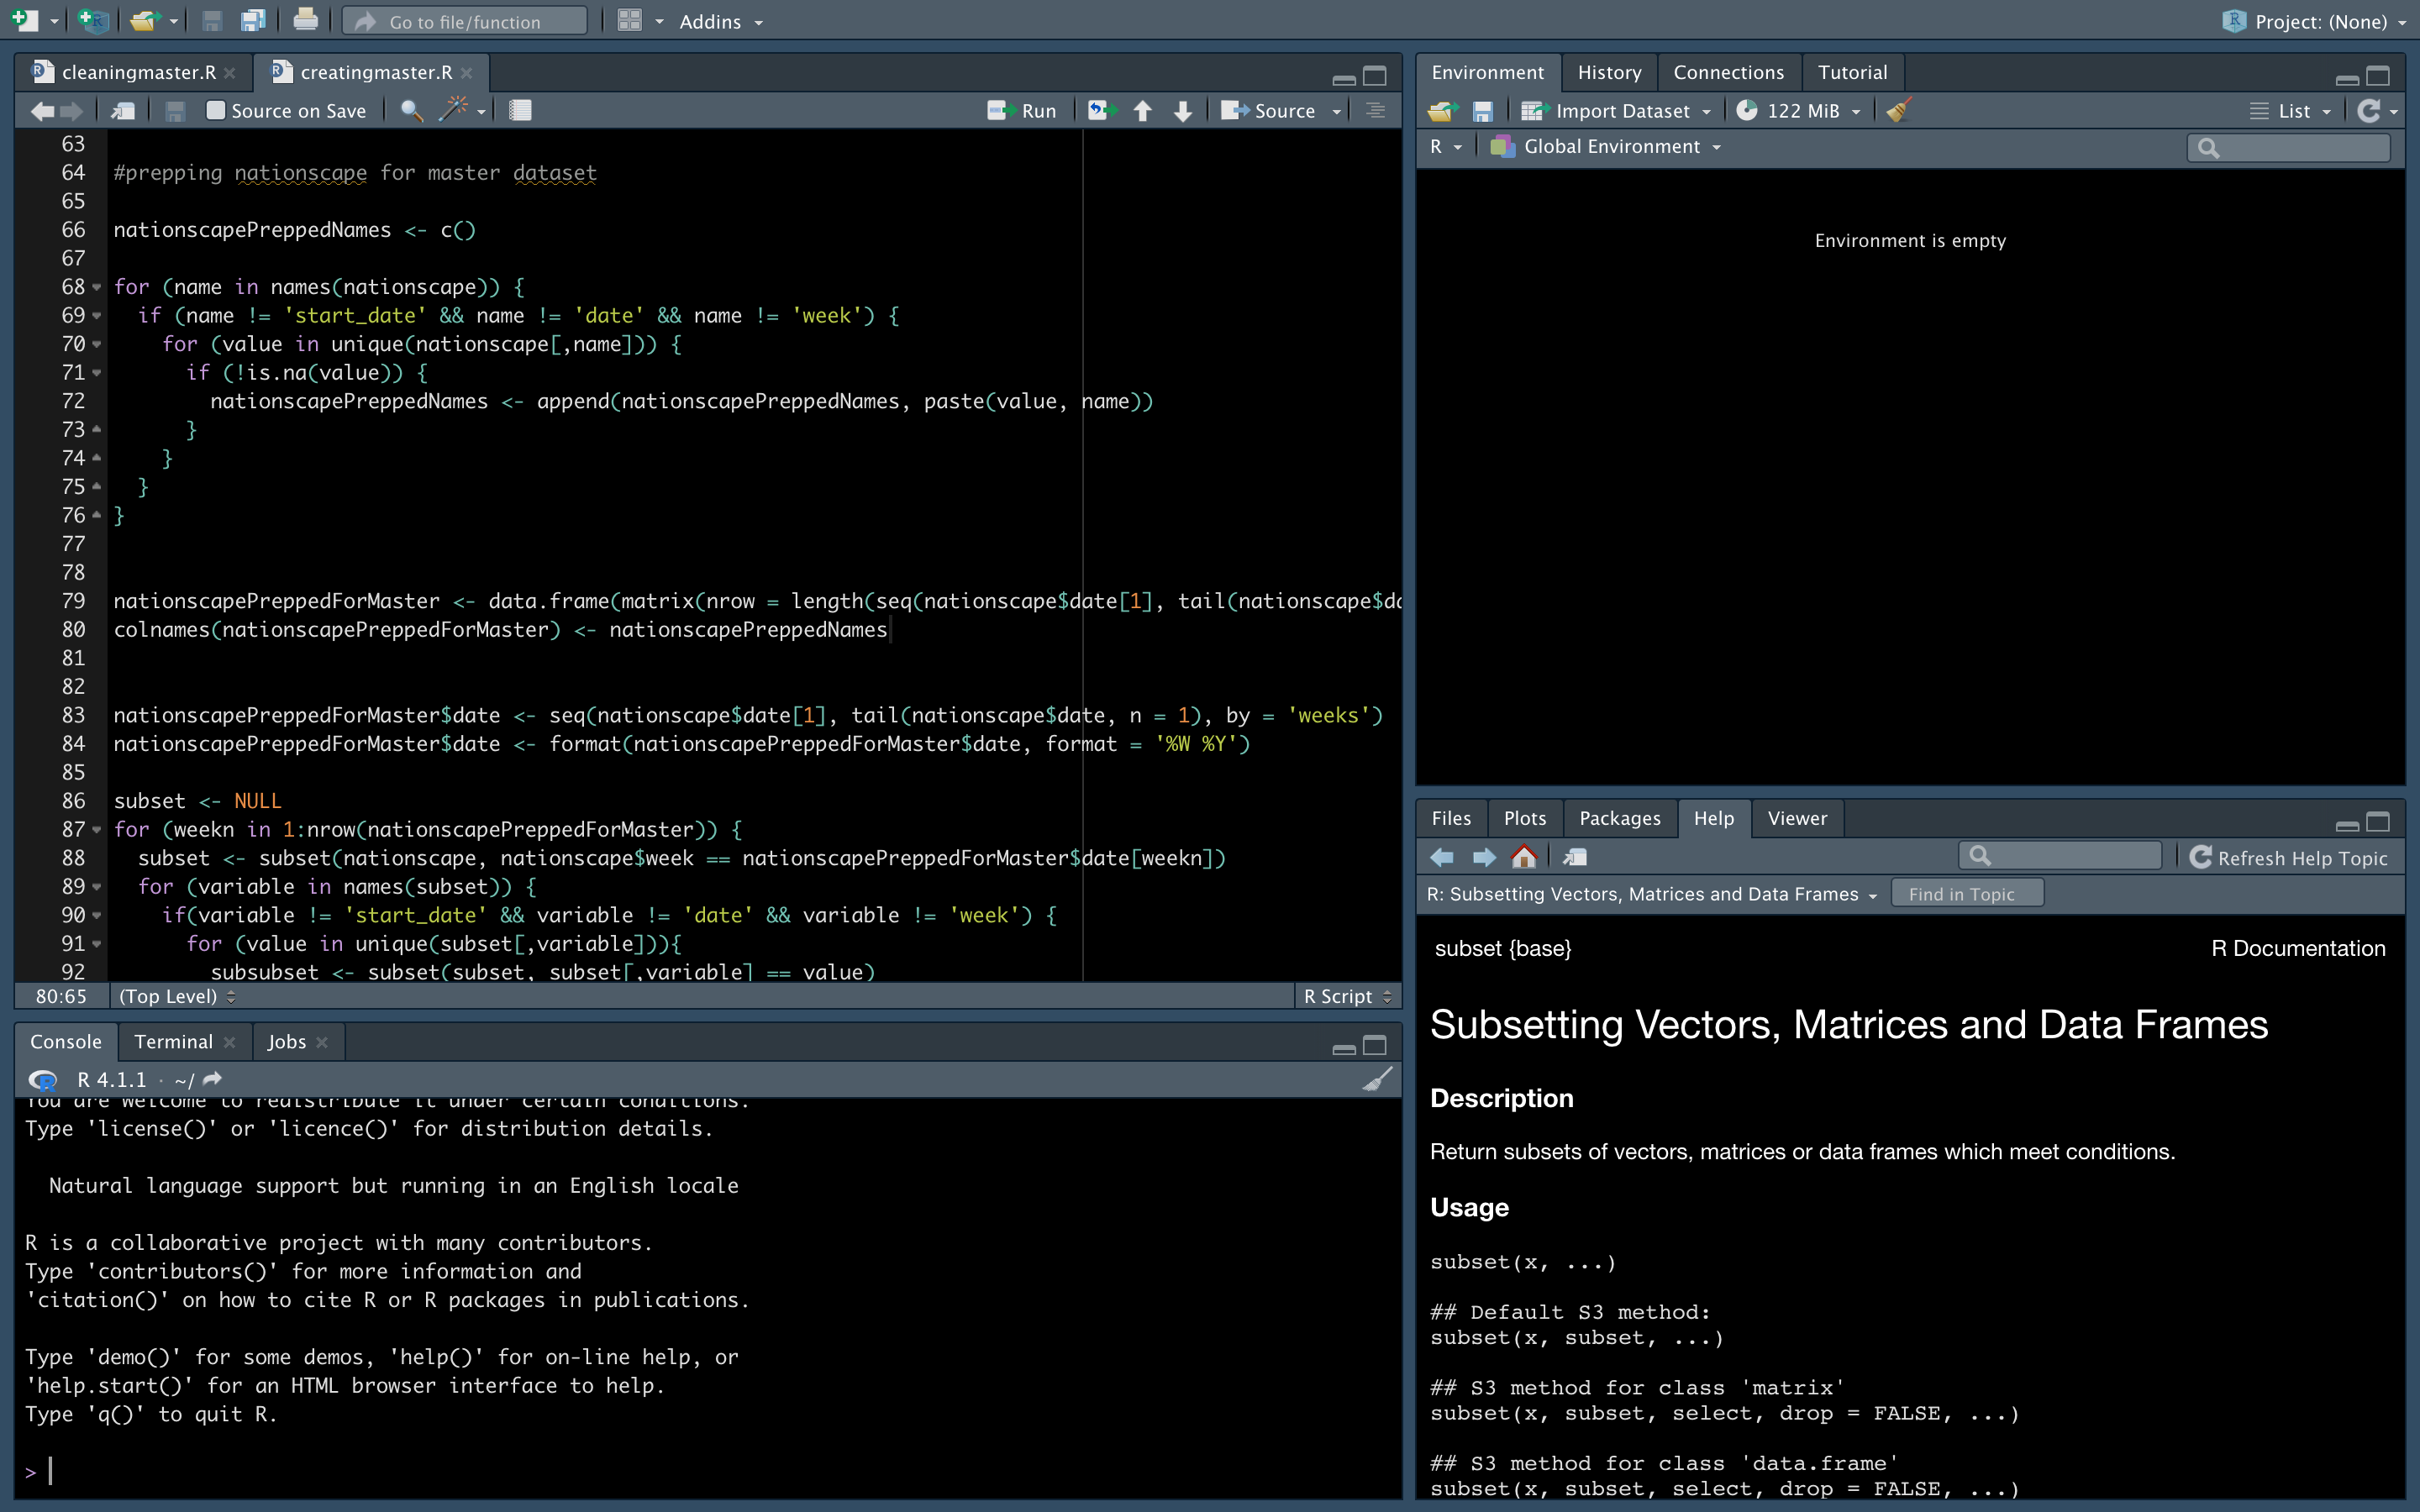Switch to the cleaningmaster.R tab

point(138,72)
